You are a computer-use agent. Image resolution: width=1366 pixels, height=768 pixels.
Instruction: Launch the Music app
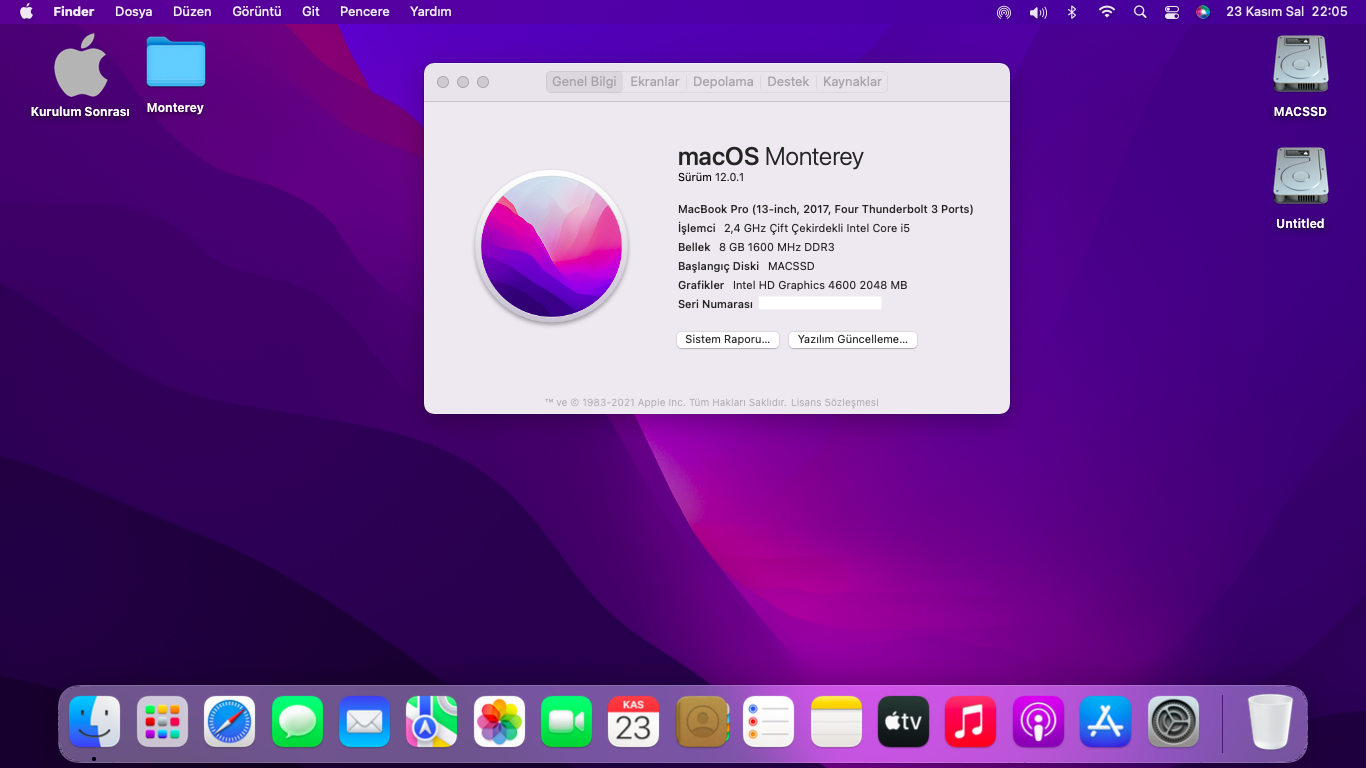click(x=970, y=721)
